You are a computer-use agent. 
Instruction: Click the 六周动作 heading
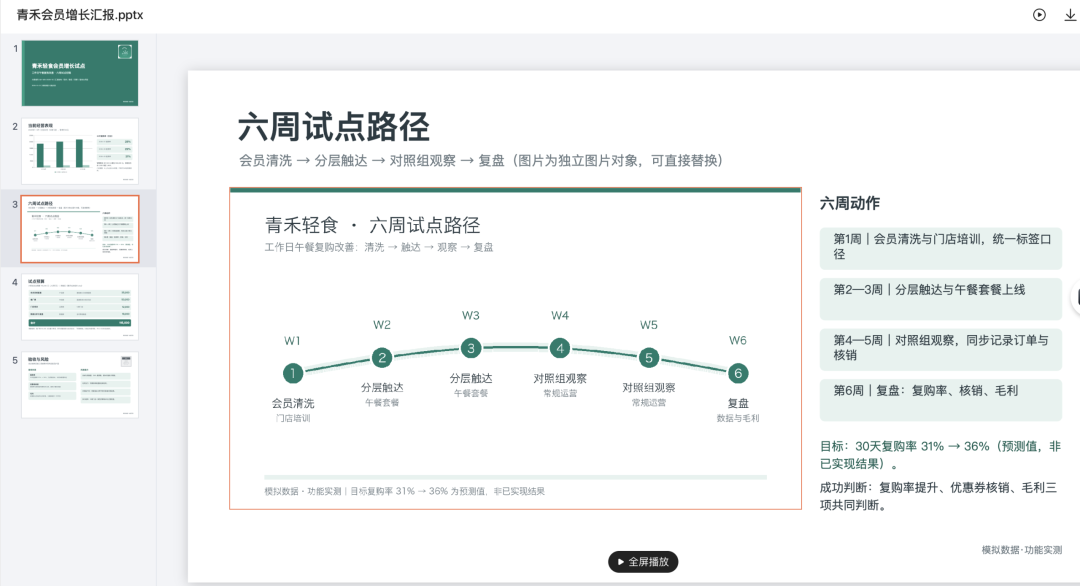(x=849, y=204)
